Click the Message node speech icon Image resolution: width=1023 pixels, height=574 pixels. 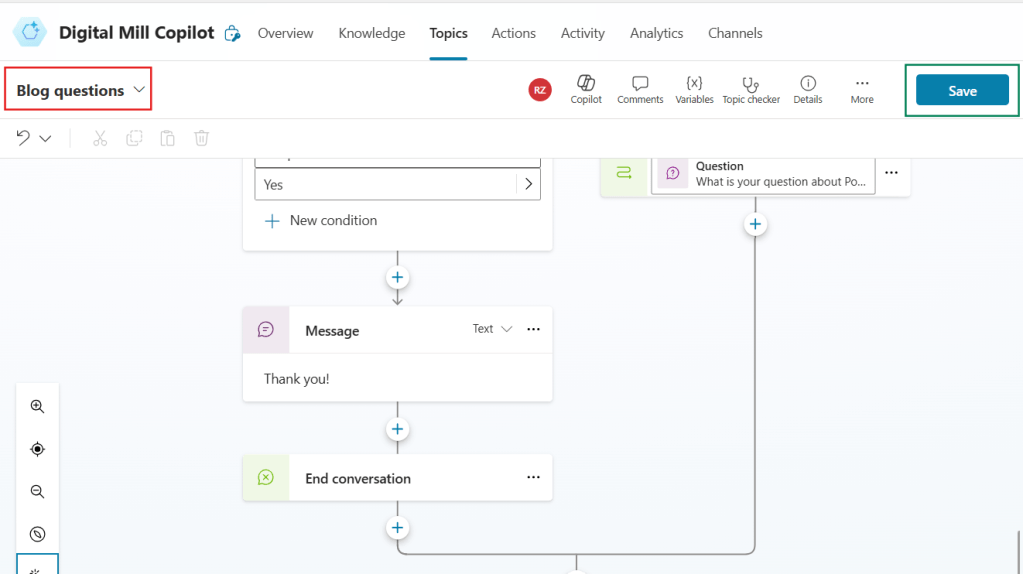click(266, 329)
